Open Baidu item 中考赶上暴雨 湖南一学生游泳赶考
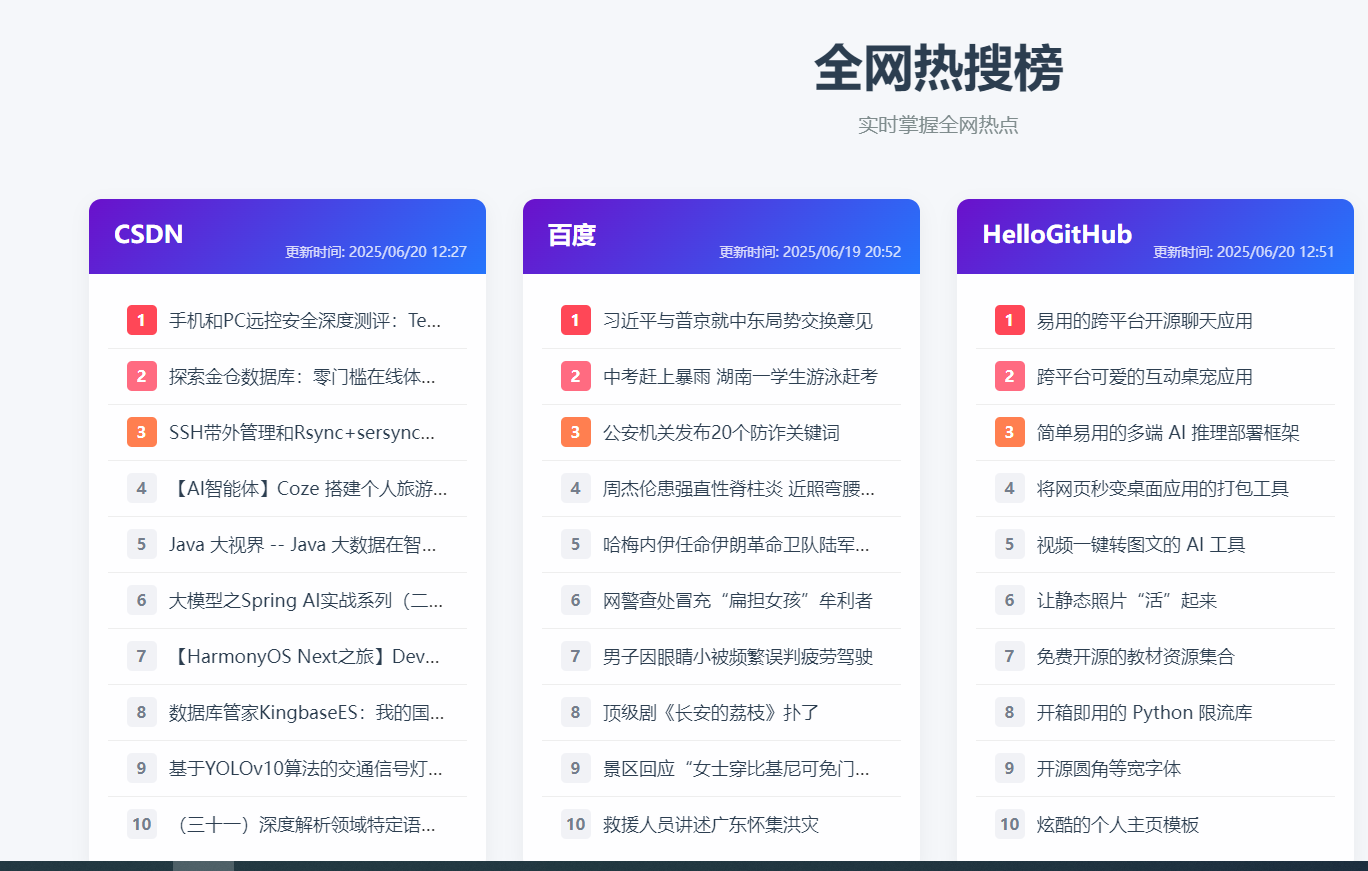The width and height of the screenshot is (1368, 871). (740, 376)
